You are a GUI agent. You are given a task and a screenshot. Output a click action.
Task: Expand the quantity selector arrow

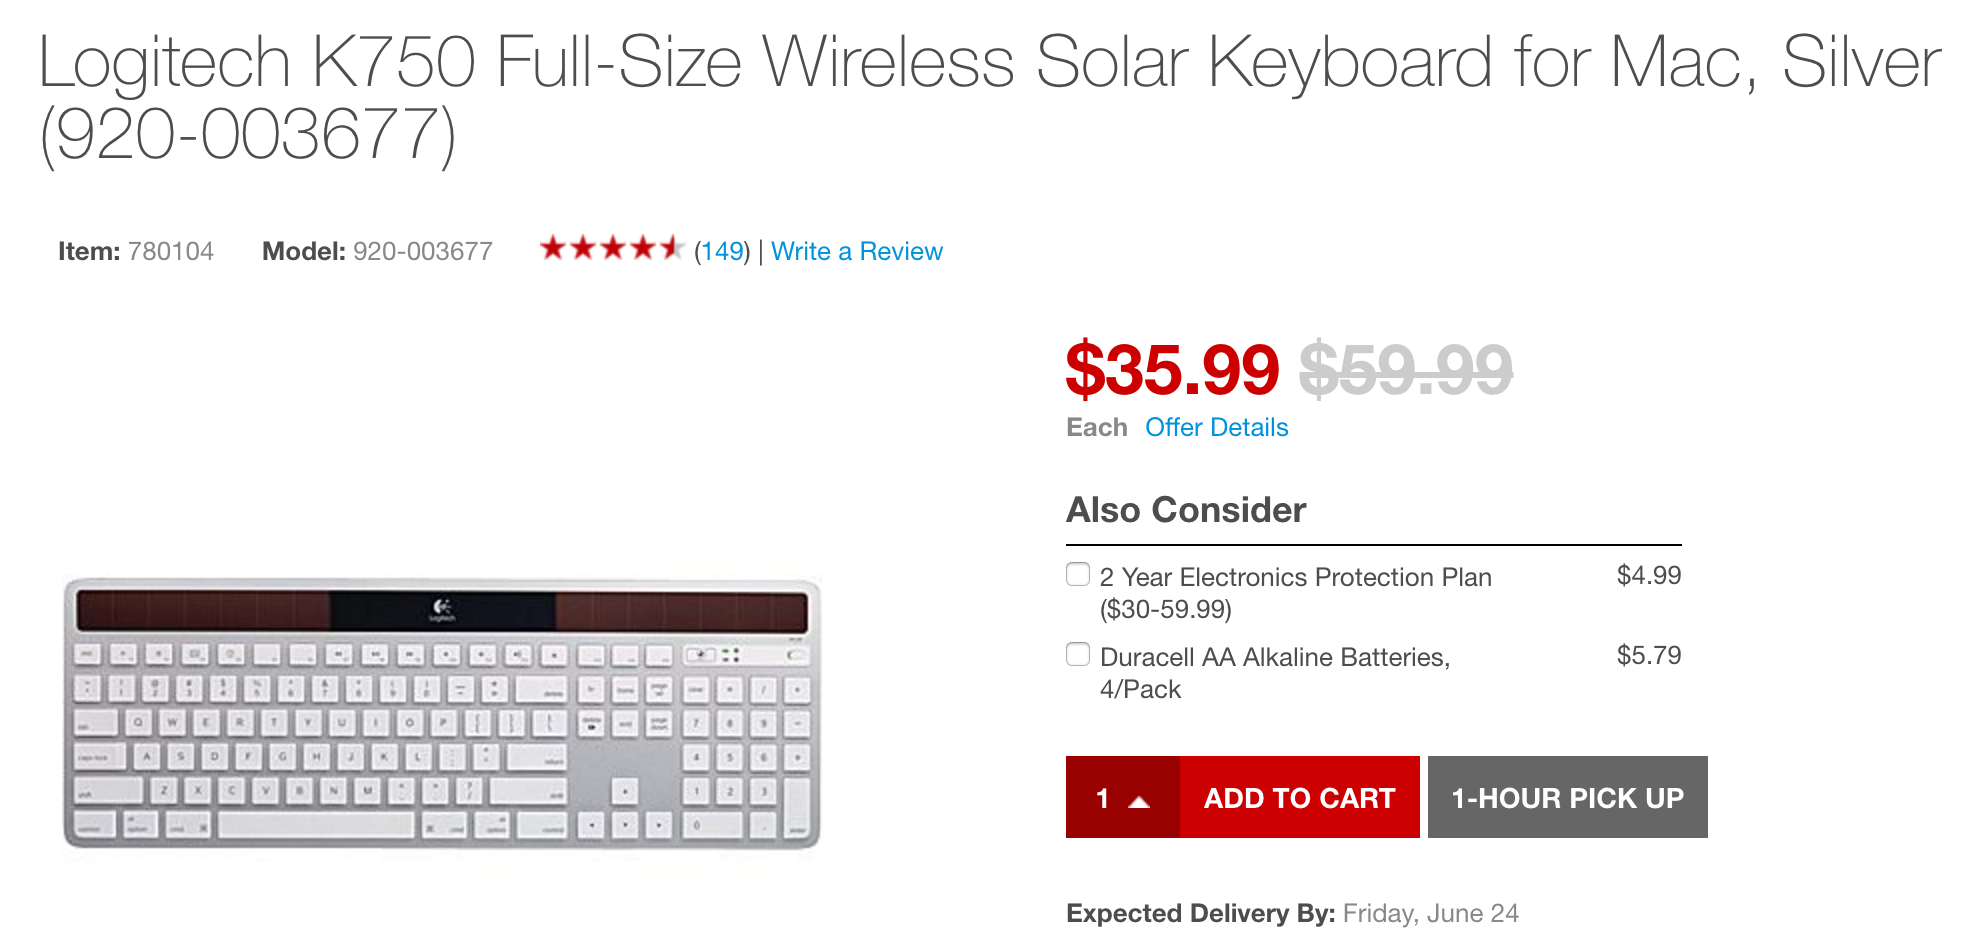[1138, 800]
